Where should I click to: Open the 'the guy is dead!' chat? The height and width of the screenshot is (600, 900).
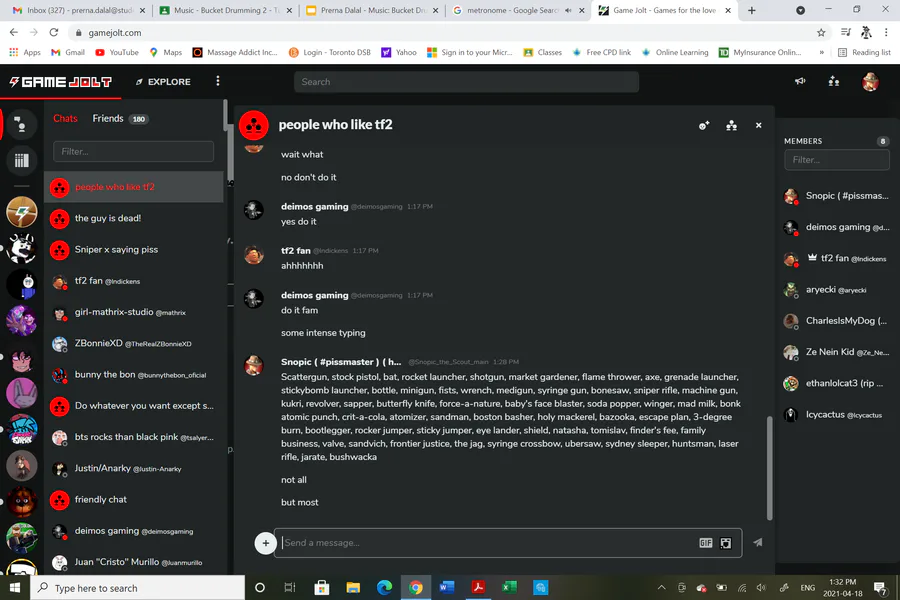tap(133, 218)
